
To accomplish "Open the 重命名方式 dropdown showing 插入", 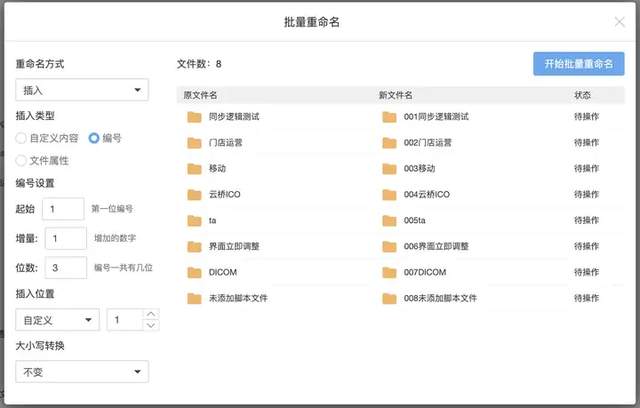I will pyautogui.click(x=82, y=90).
